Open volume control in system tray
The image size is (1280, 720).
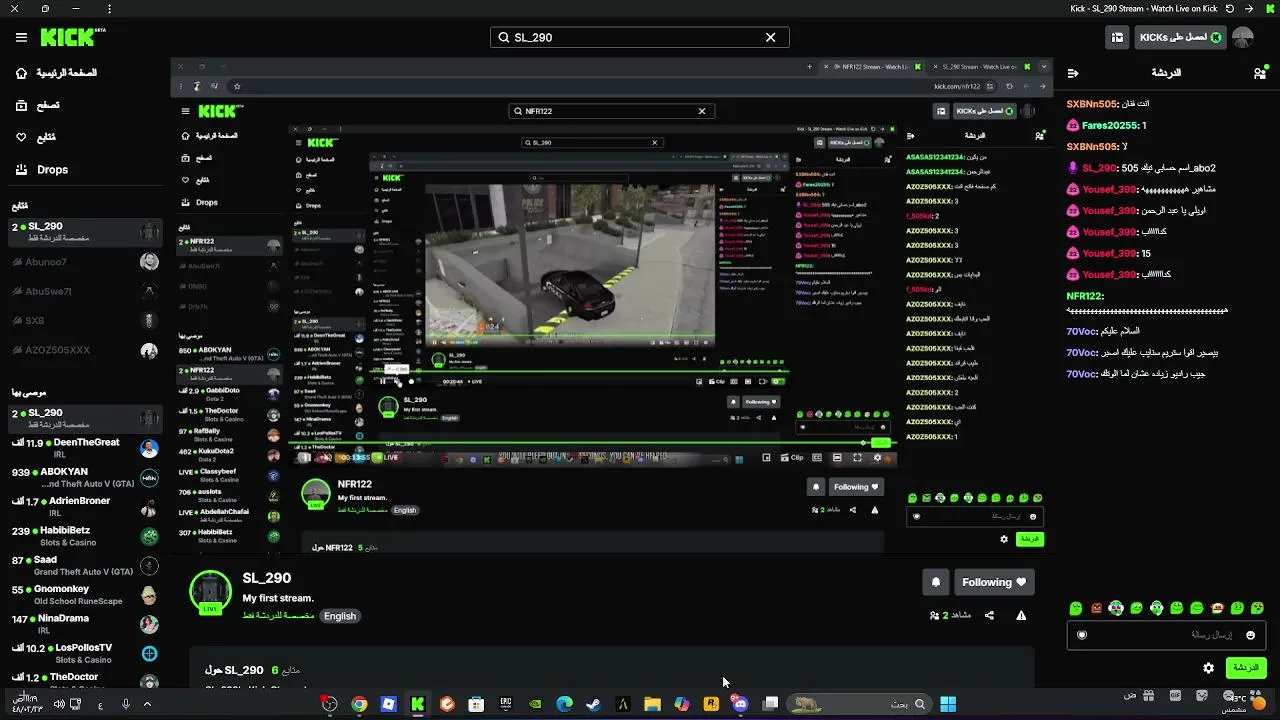pos(59,704)
